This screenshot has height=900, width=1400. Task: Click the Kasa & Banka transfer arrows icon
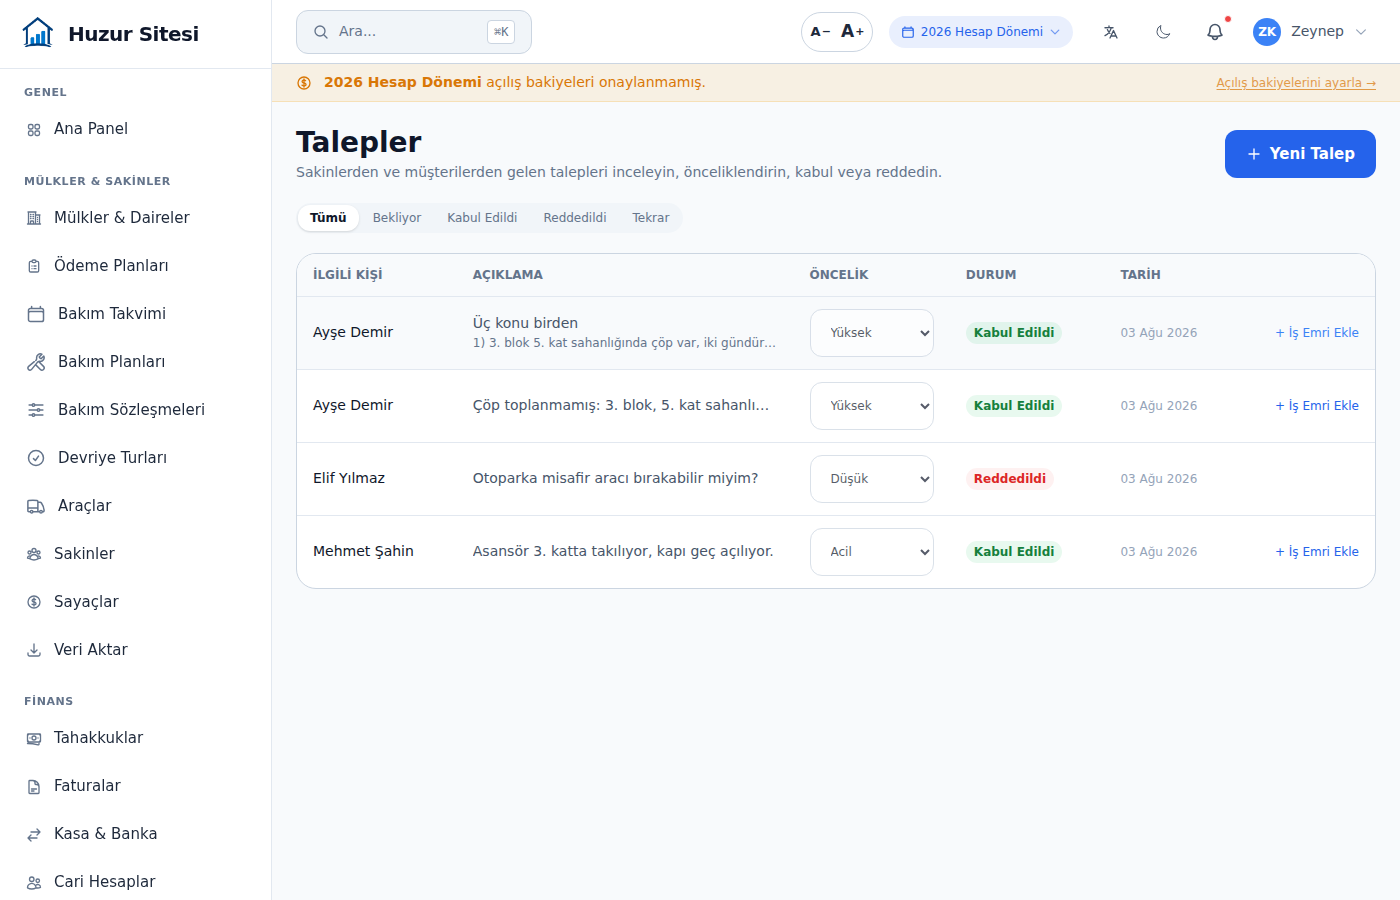point(34,834)
